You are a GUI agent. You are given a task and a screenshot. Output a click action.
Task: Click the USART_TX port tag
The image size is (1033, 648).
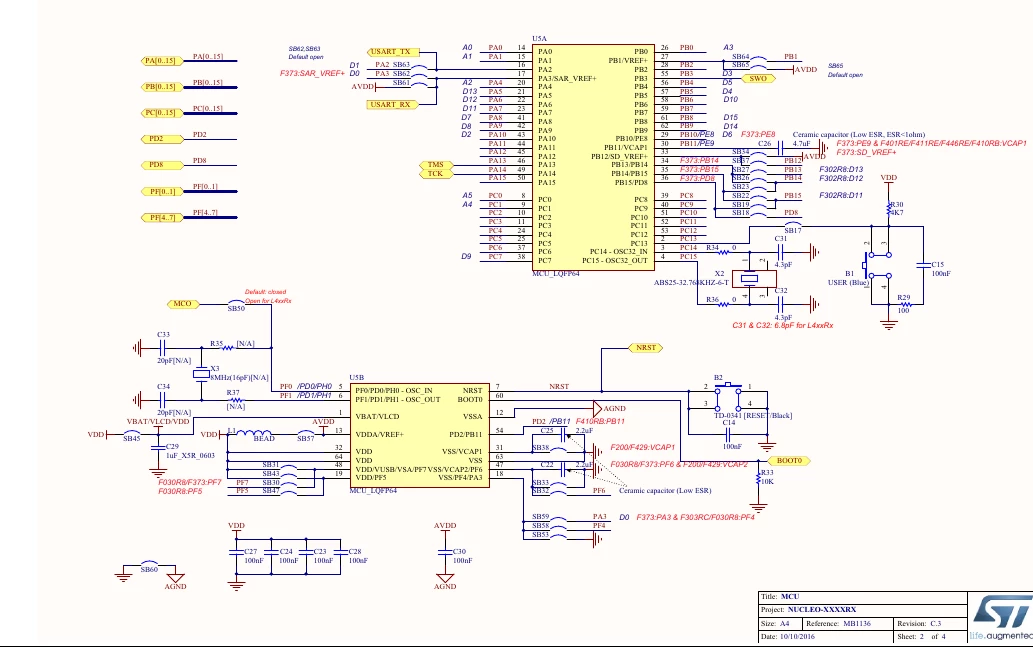coord(392,51)
